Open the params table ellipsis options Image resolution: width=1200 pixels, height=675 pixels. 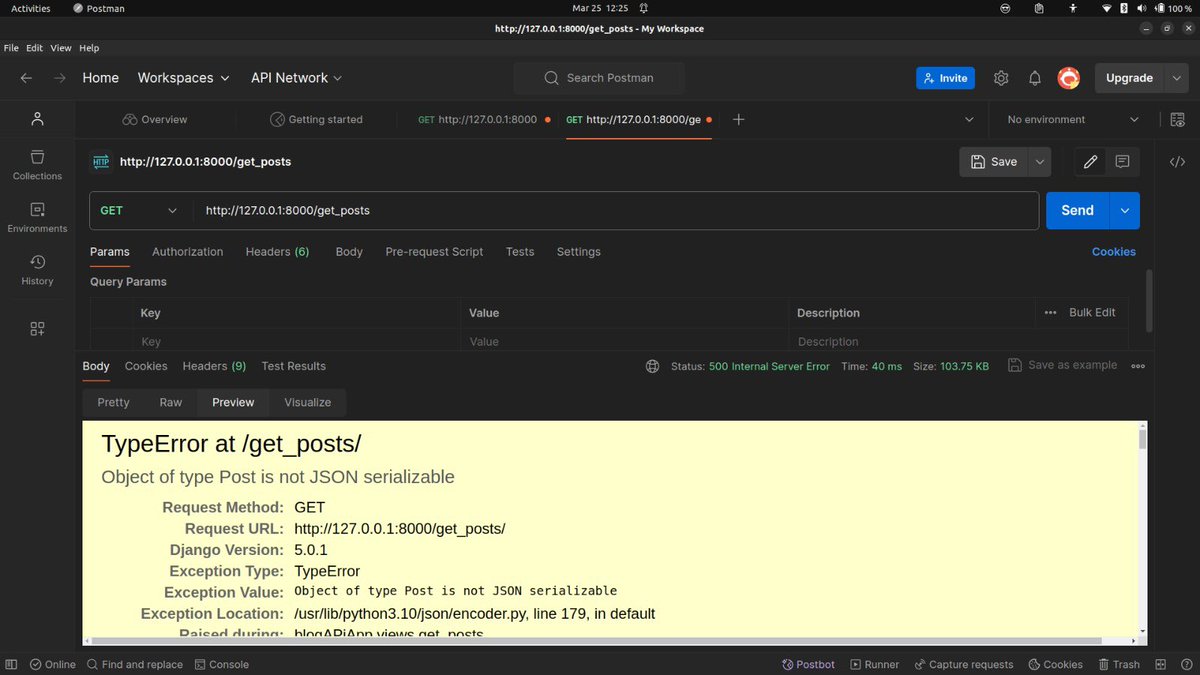pyautogui.click(x=1050, y=313)
